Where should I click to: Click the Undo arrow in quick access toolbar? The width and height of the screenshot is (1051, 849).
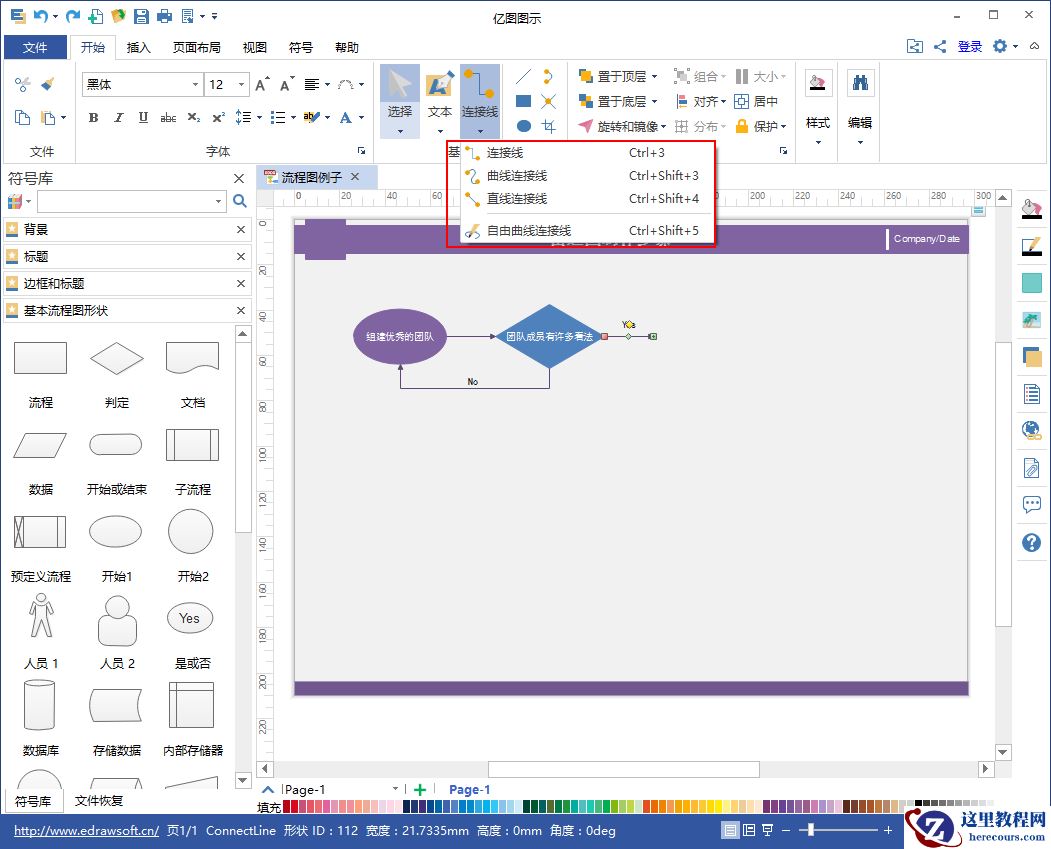pos(41,15)
